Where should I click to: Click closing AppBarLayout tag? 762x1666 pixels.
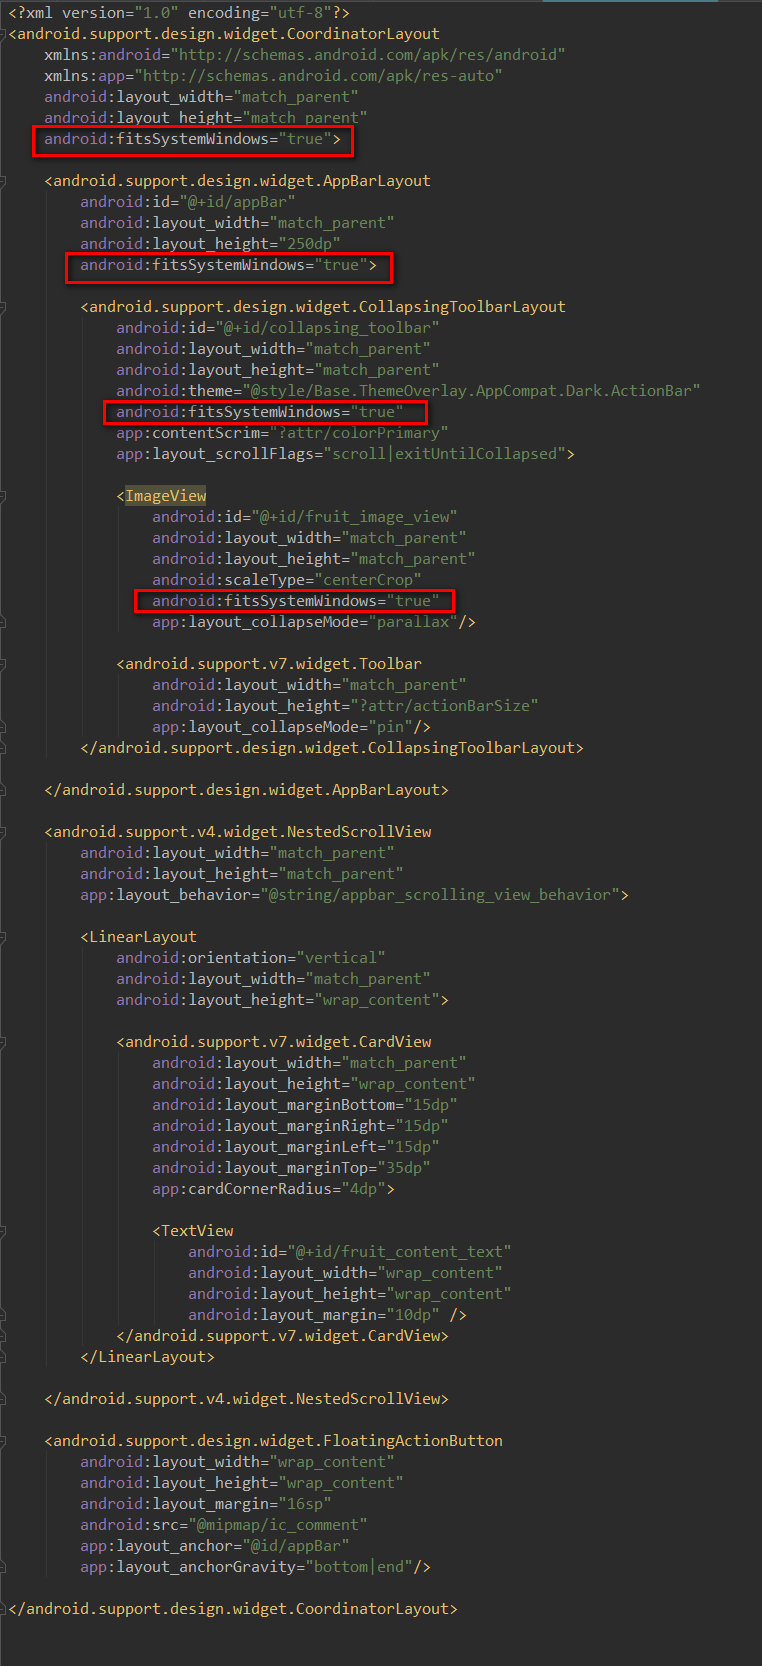coord(246,790)
